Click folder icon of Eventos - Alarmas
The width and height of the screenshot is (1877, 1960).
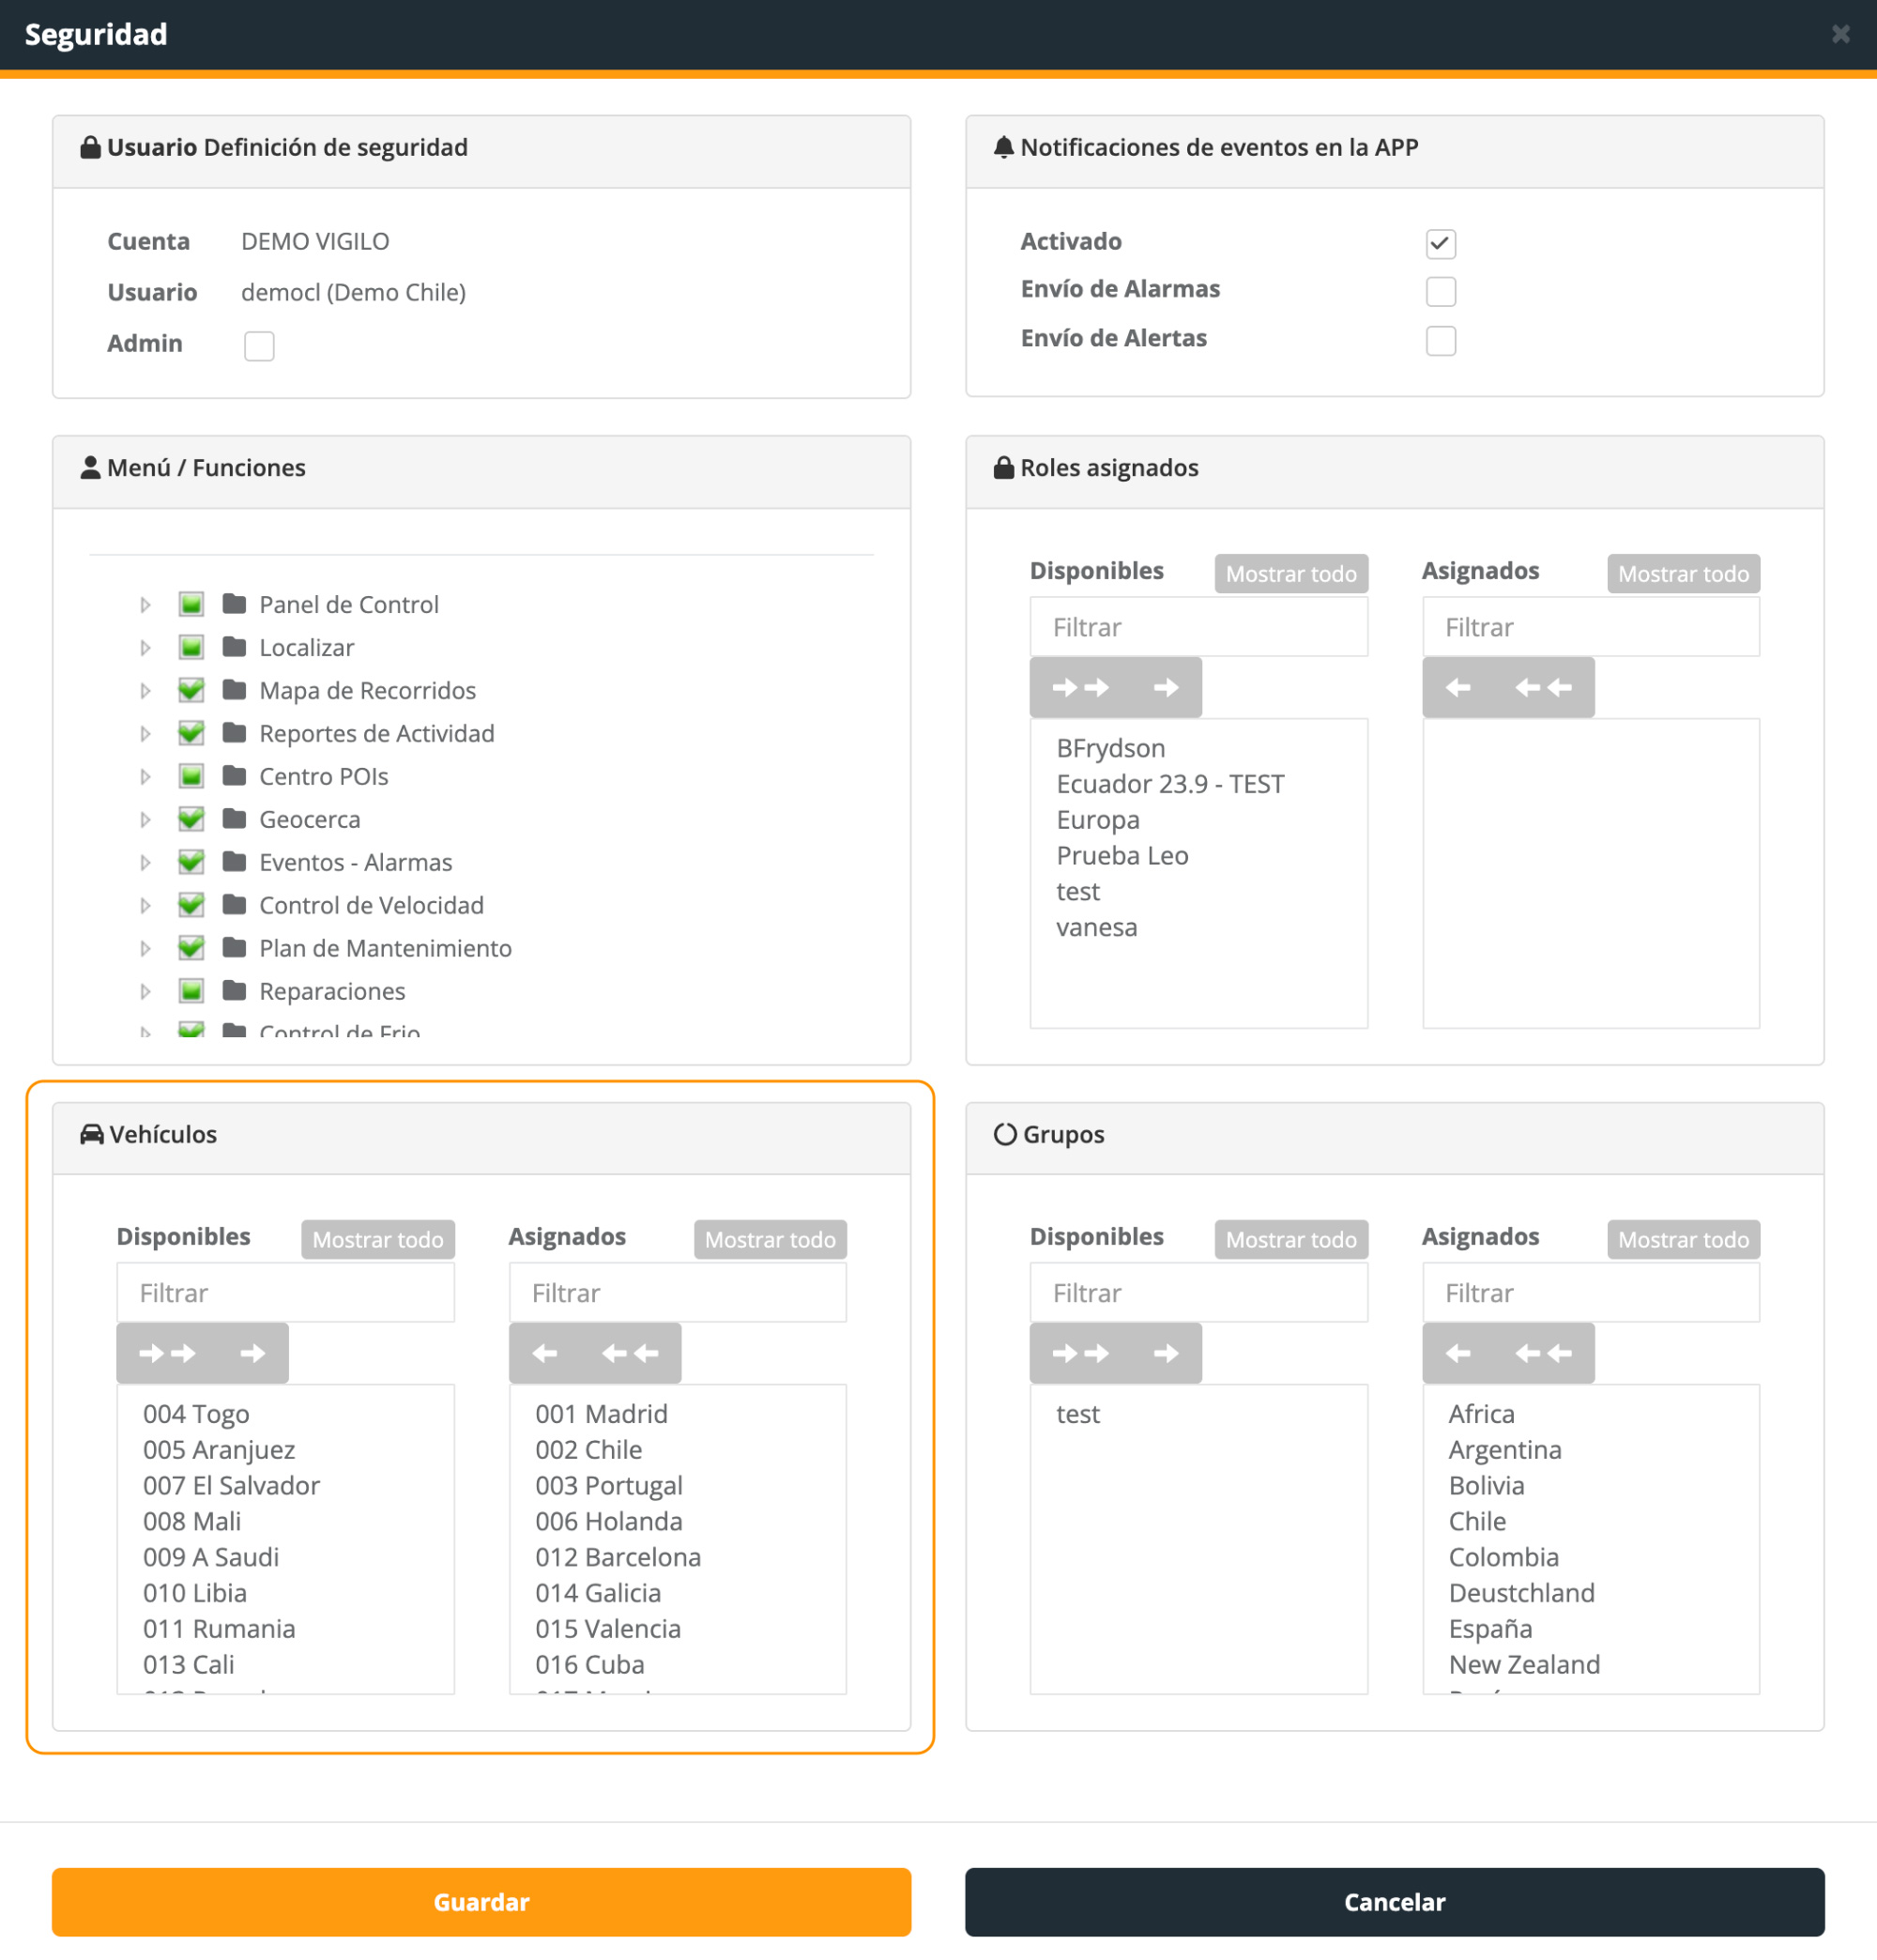click(x=234, y=861)
